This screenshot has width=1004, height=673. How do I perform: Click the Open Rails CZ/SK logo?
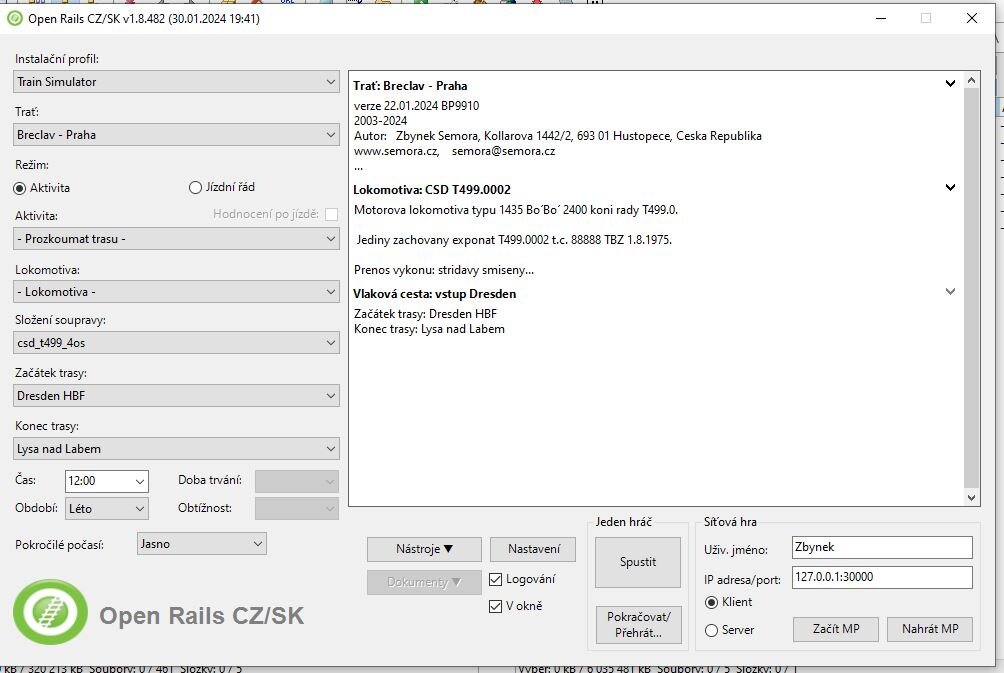[x=50, y=612]
